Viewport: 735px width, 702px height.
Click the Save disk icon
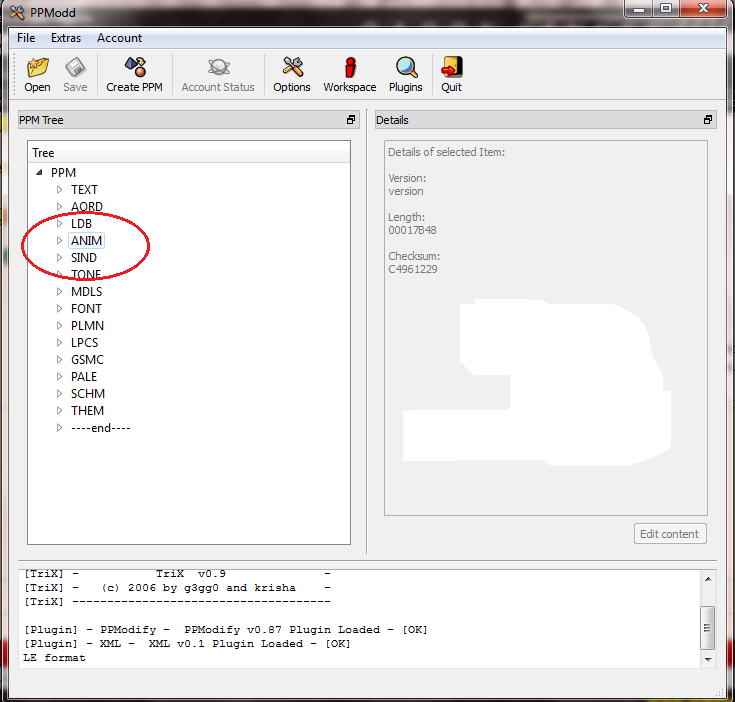[x=75, y=67]
